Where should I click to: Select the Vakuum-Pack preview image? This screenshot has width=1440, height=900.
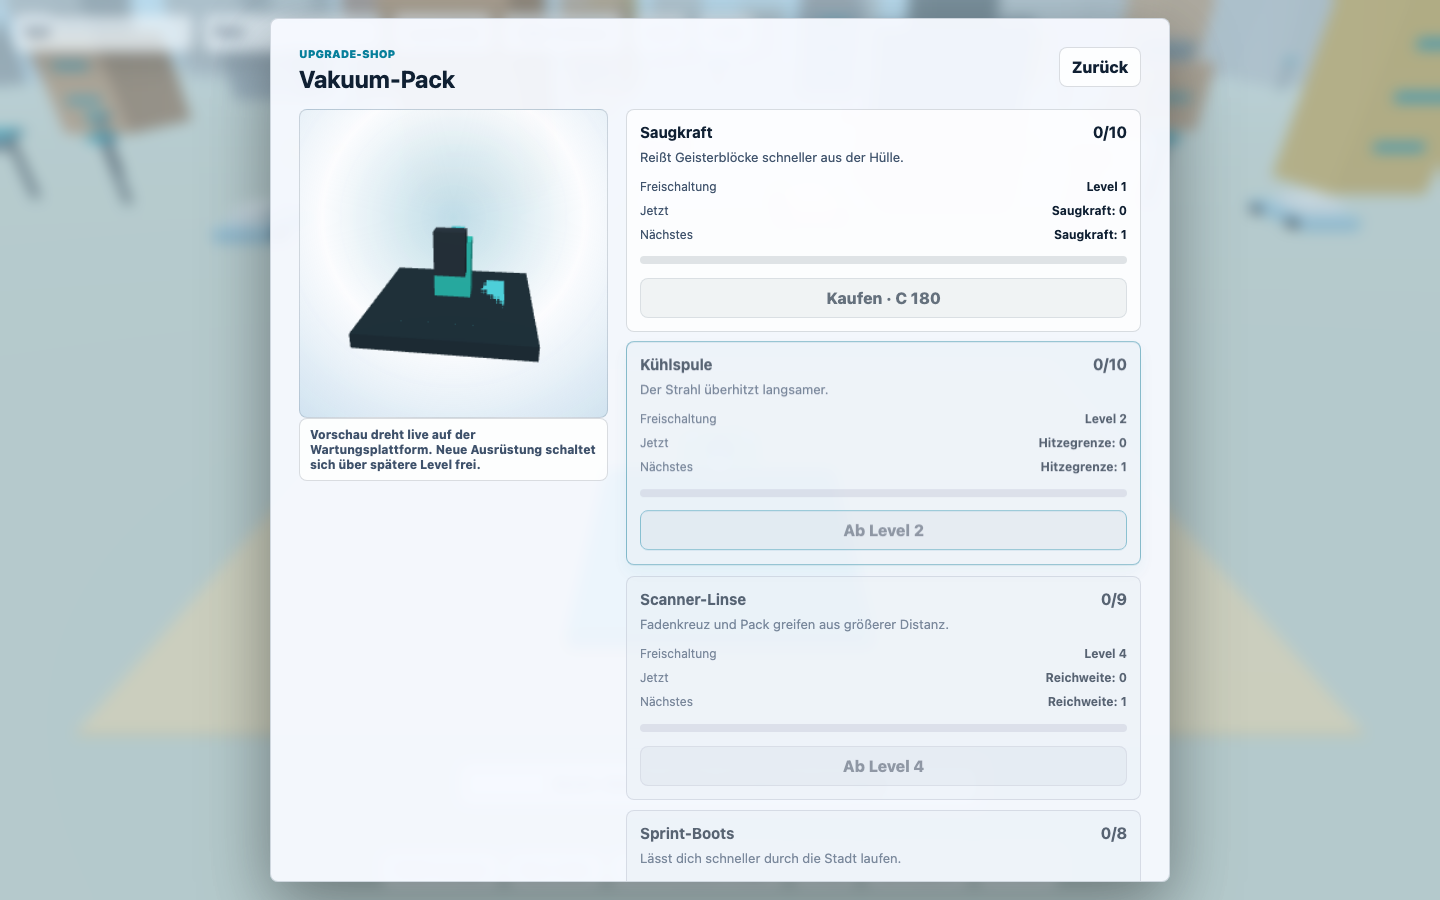click(x=453, y=263)
